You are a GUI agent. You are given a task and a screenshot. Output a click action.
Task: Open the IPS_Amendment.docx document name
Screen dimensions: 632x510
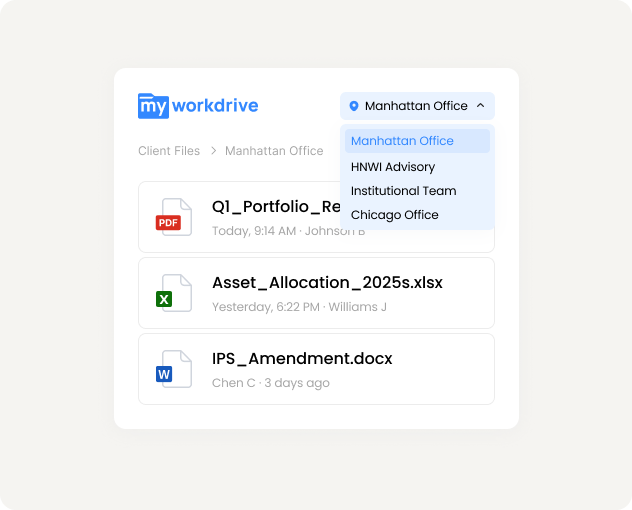(302, 359)
